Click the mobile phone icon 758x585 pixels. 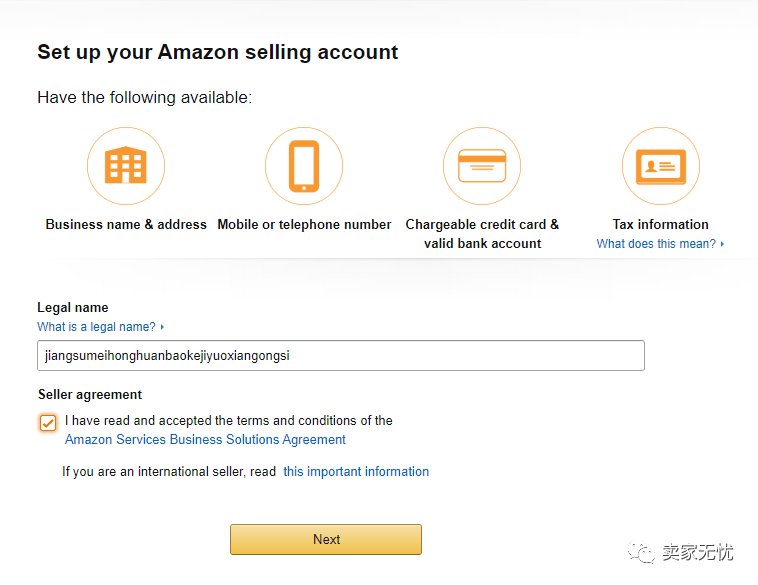point(304,165)
